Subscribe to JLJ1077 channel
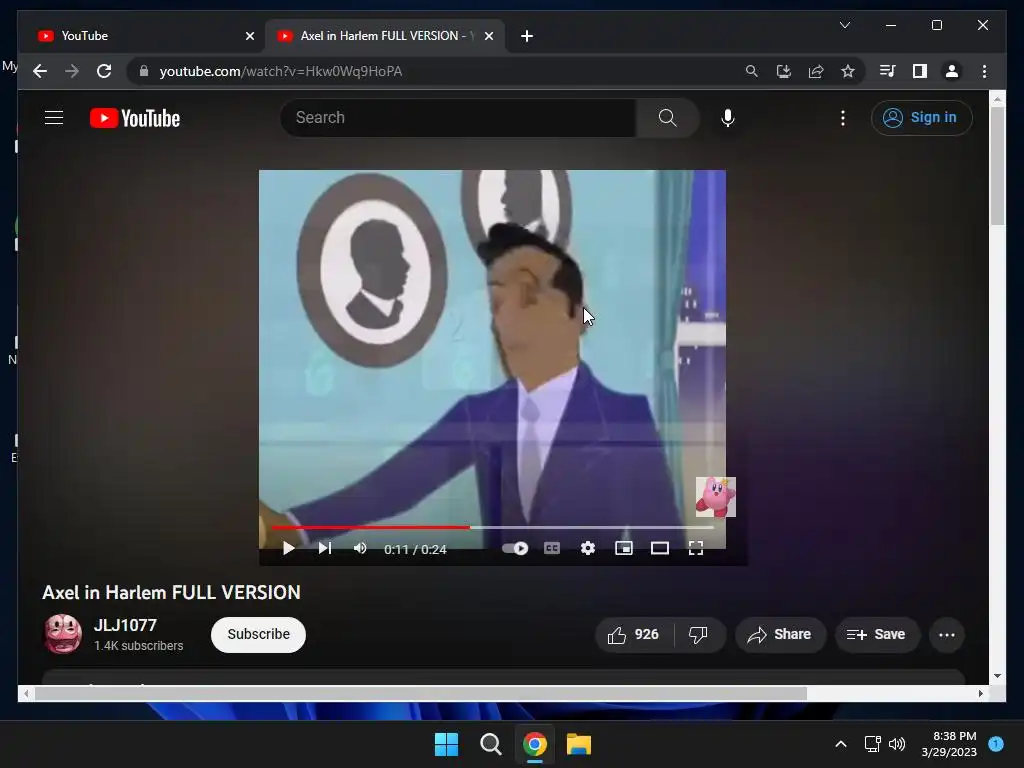Screen dimensions: 1024x768 (259, 634)
